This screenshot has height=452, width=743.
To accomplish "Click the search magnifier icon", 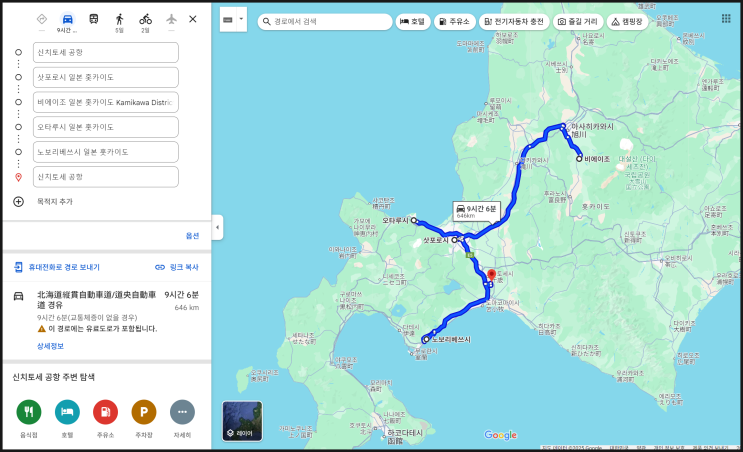I will point(267,21).
